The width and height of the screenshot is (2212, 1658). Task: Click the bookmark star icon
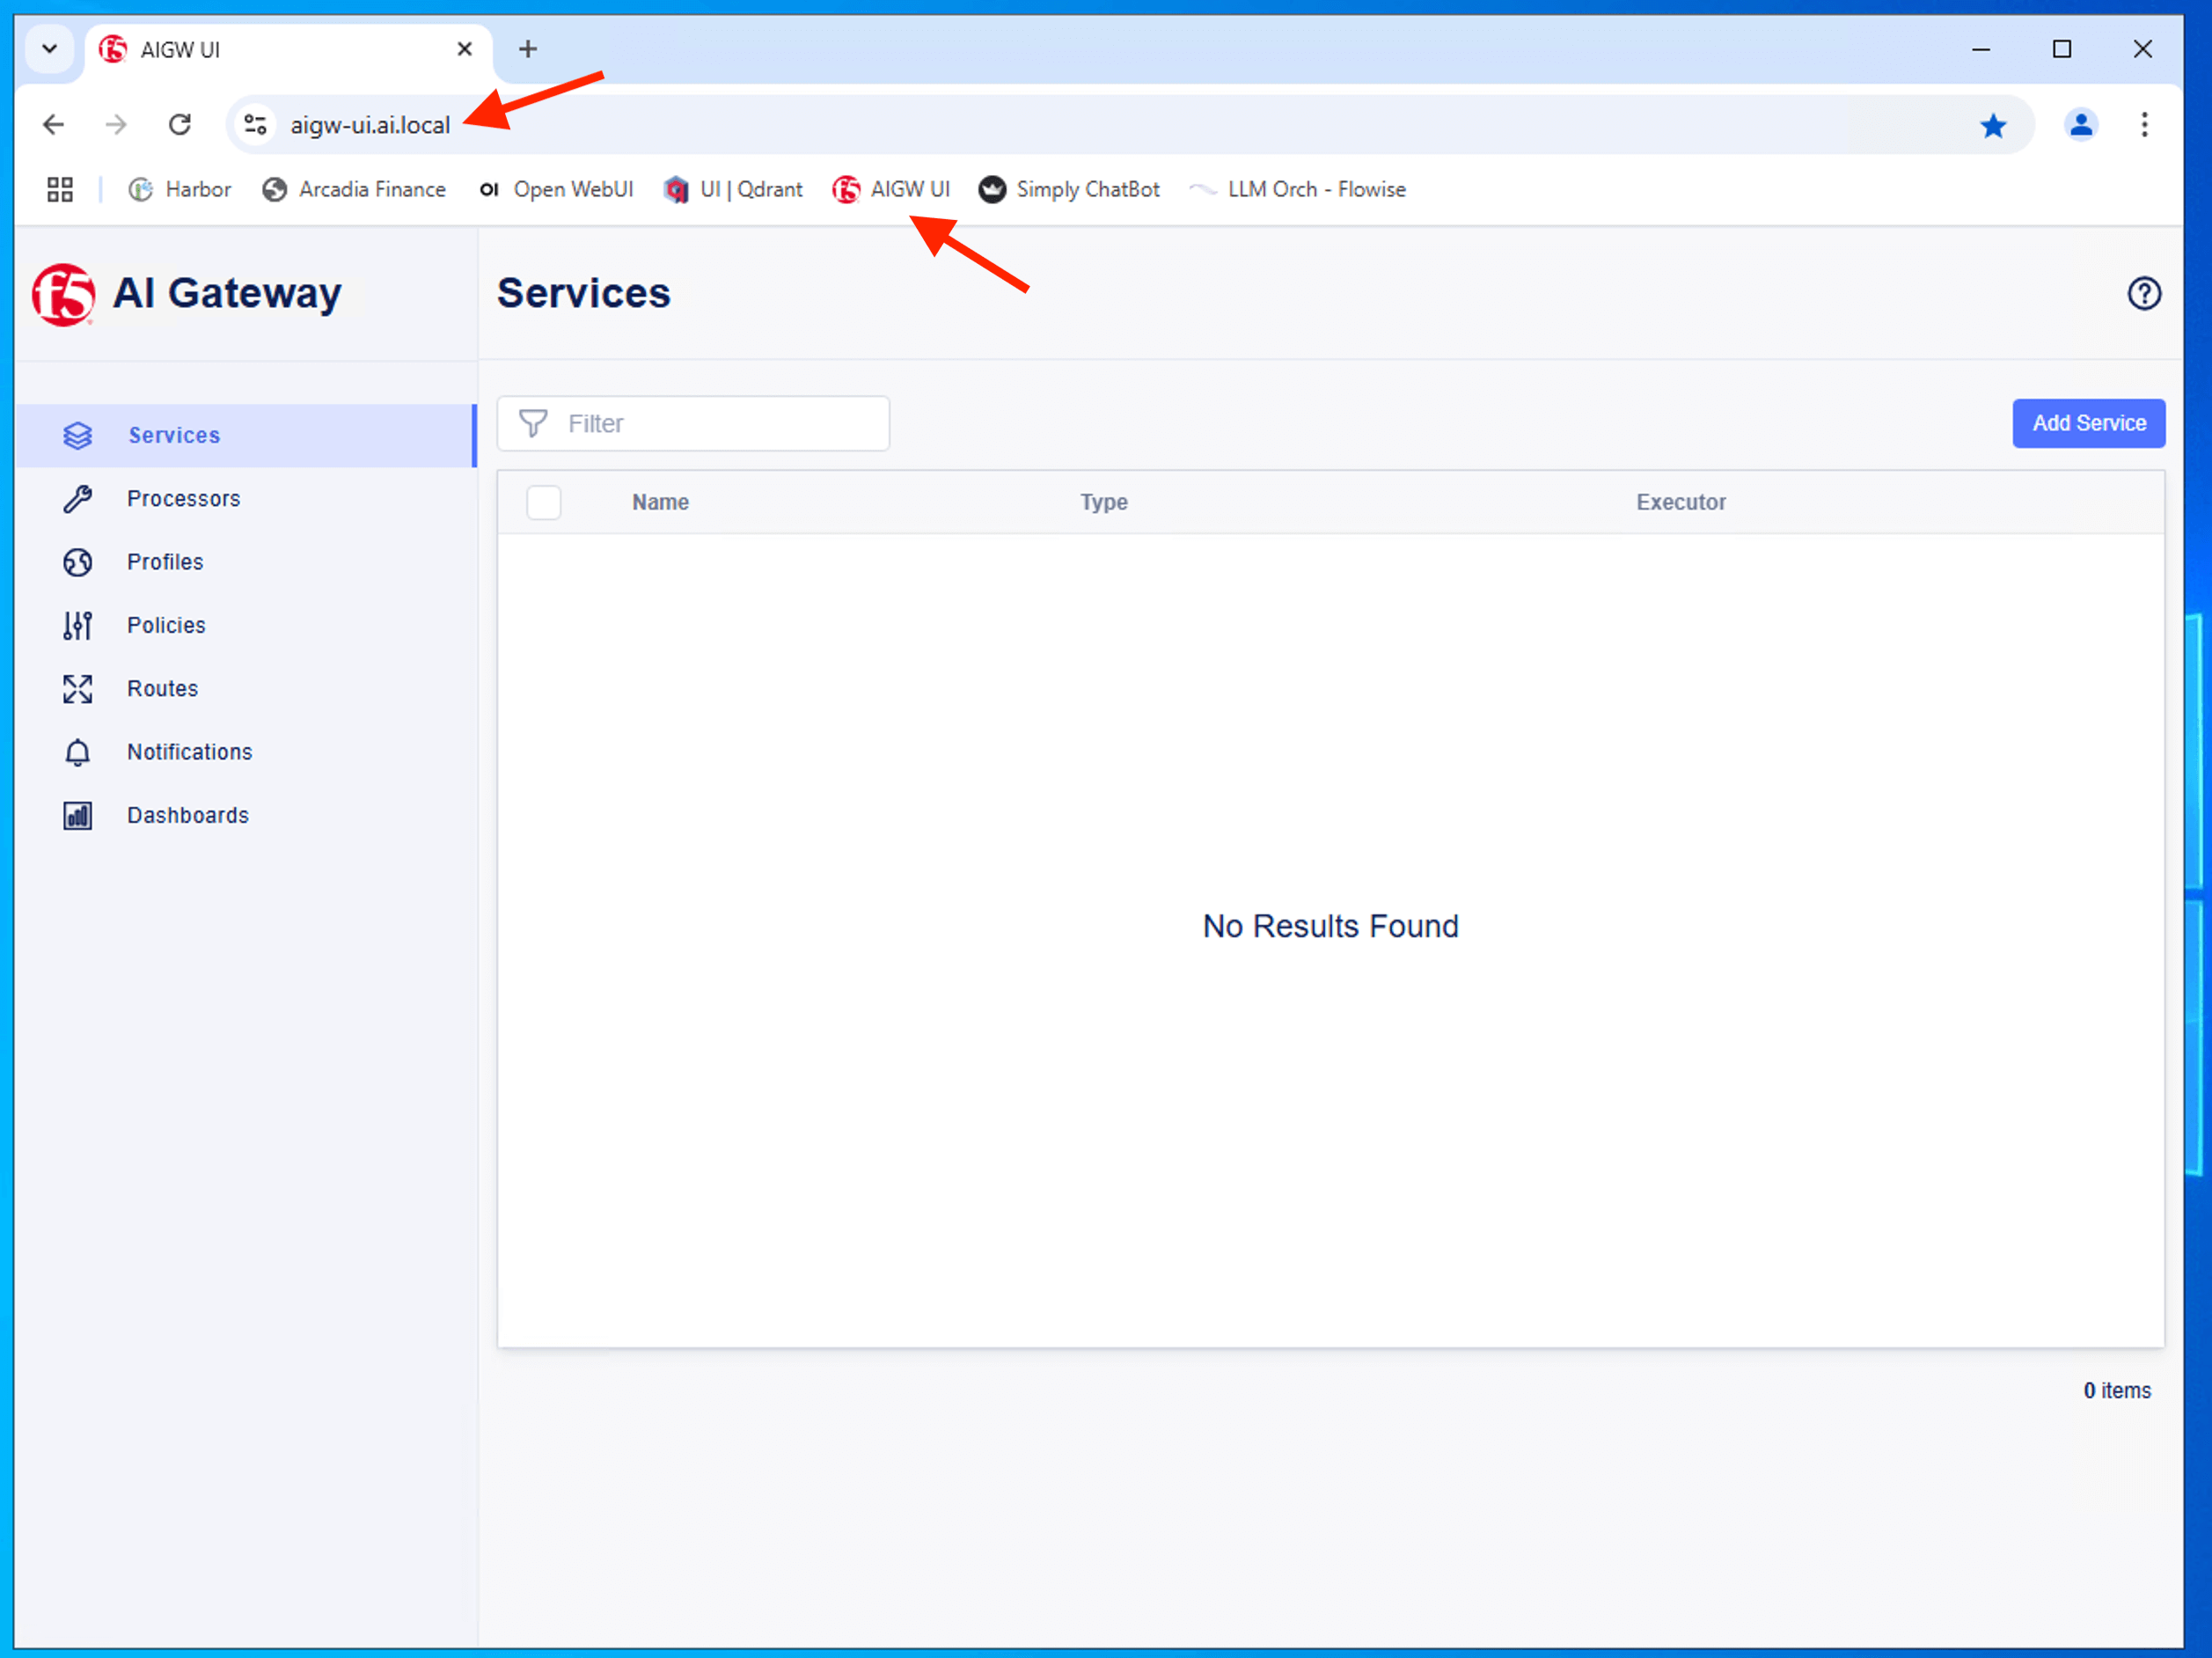coord(1992,125)
